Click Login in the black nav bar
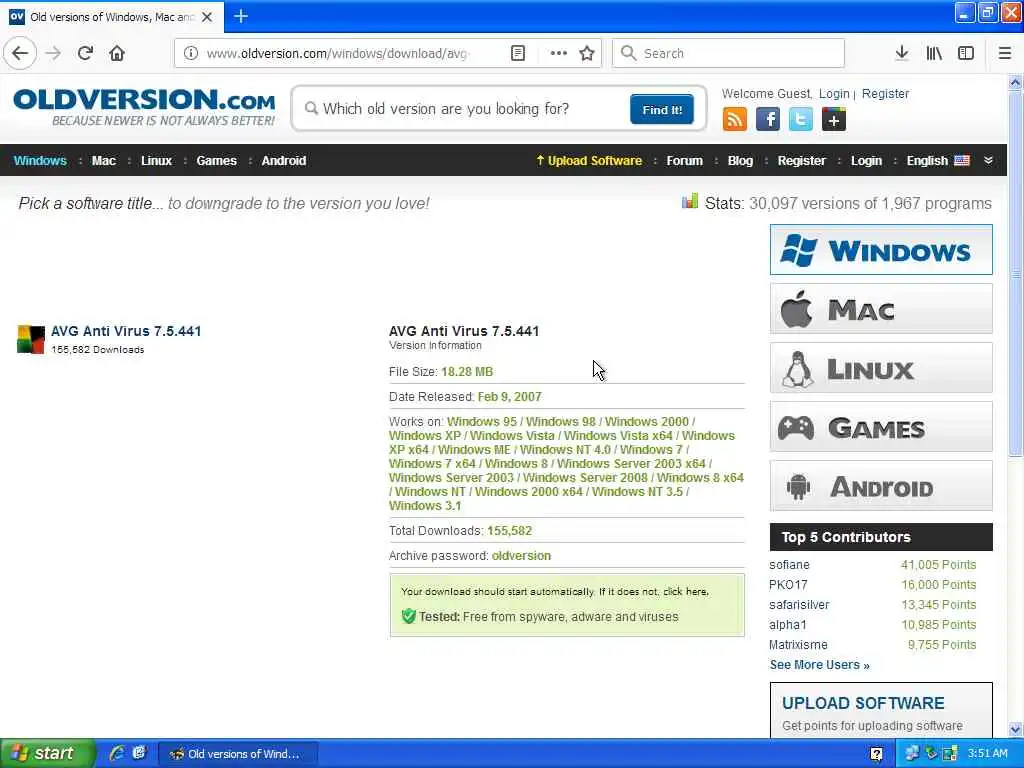1024x768 pixels. click(866, 161)
